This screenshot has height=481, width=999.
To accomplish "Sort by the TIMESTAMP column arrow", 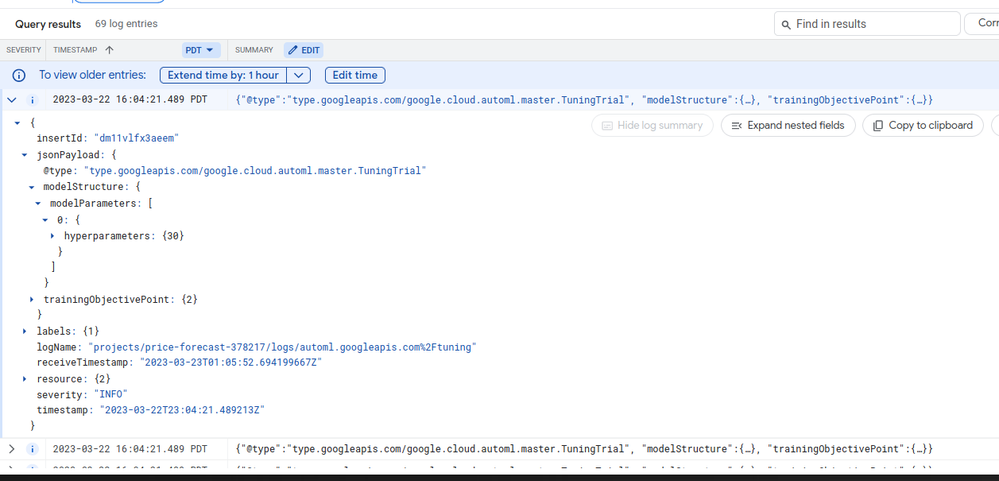I will tap(109, 50).
